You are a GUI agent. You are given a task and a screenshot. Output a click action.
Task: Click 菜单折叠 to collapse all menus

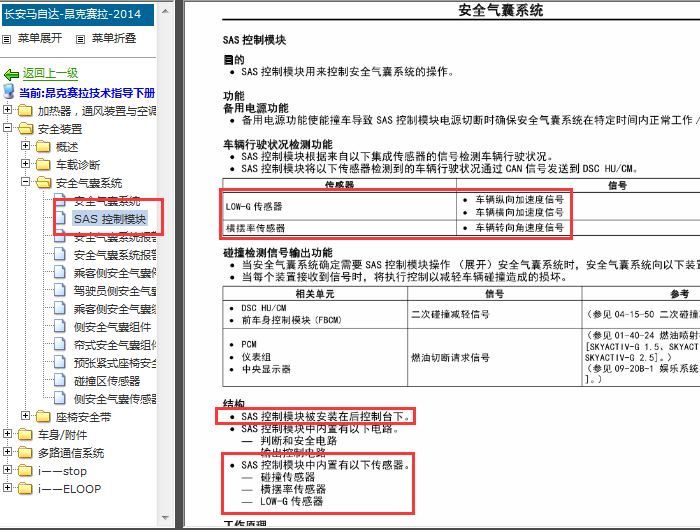[x=114, y=38]
